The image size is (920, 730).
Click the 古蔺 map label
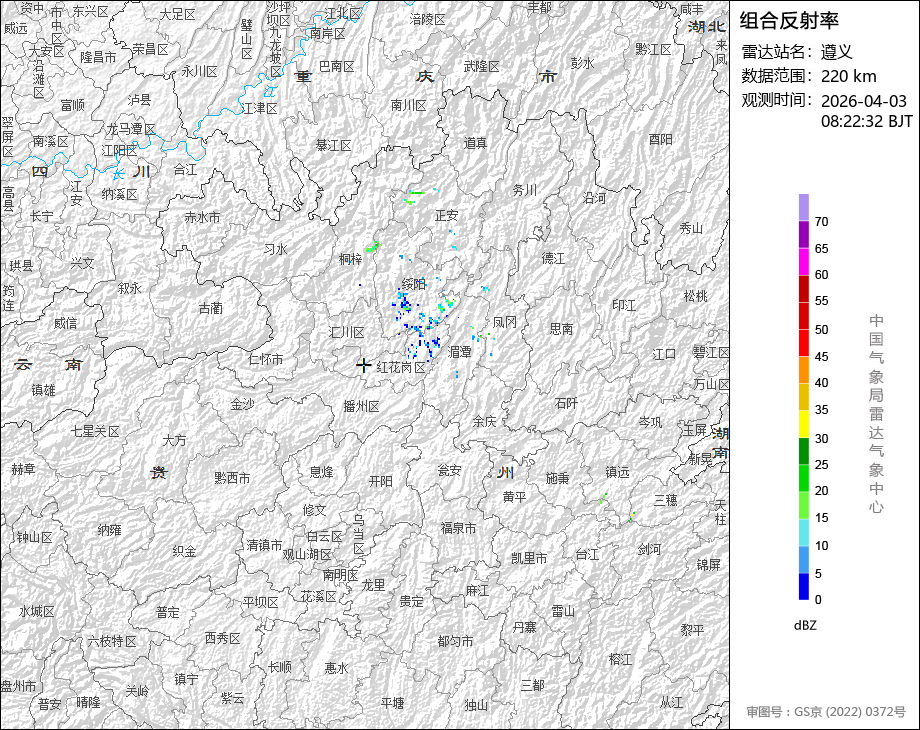211,308
